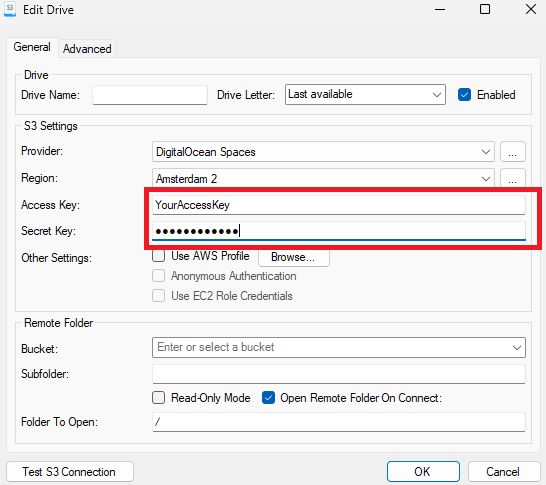The height and width of the screenshot is (485, 546).
Task: Focus the Drive Name input field
Action: (x=150, y=95)
